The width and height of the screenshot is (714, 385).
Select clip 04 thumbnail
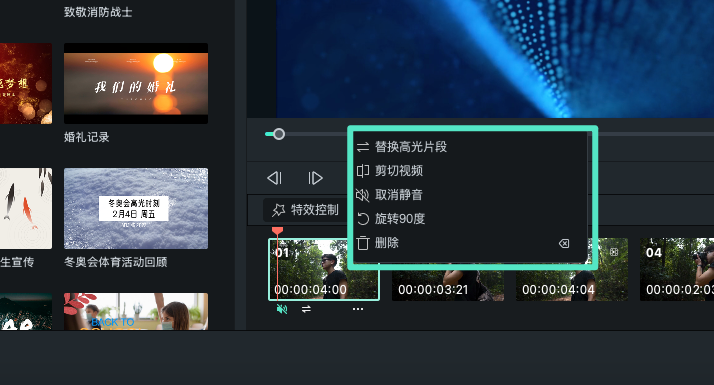click(x=677, y=269)
